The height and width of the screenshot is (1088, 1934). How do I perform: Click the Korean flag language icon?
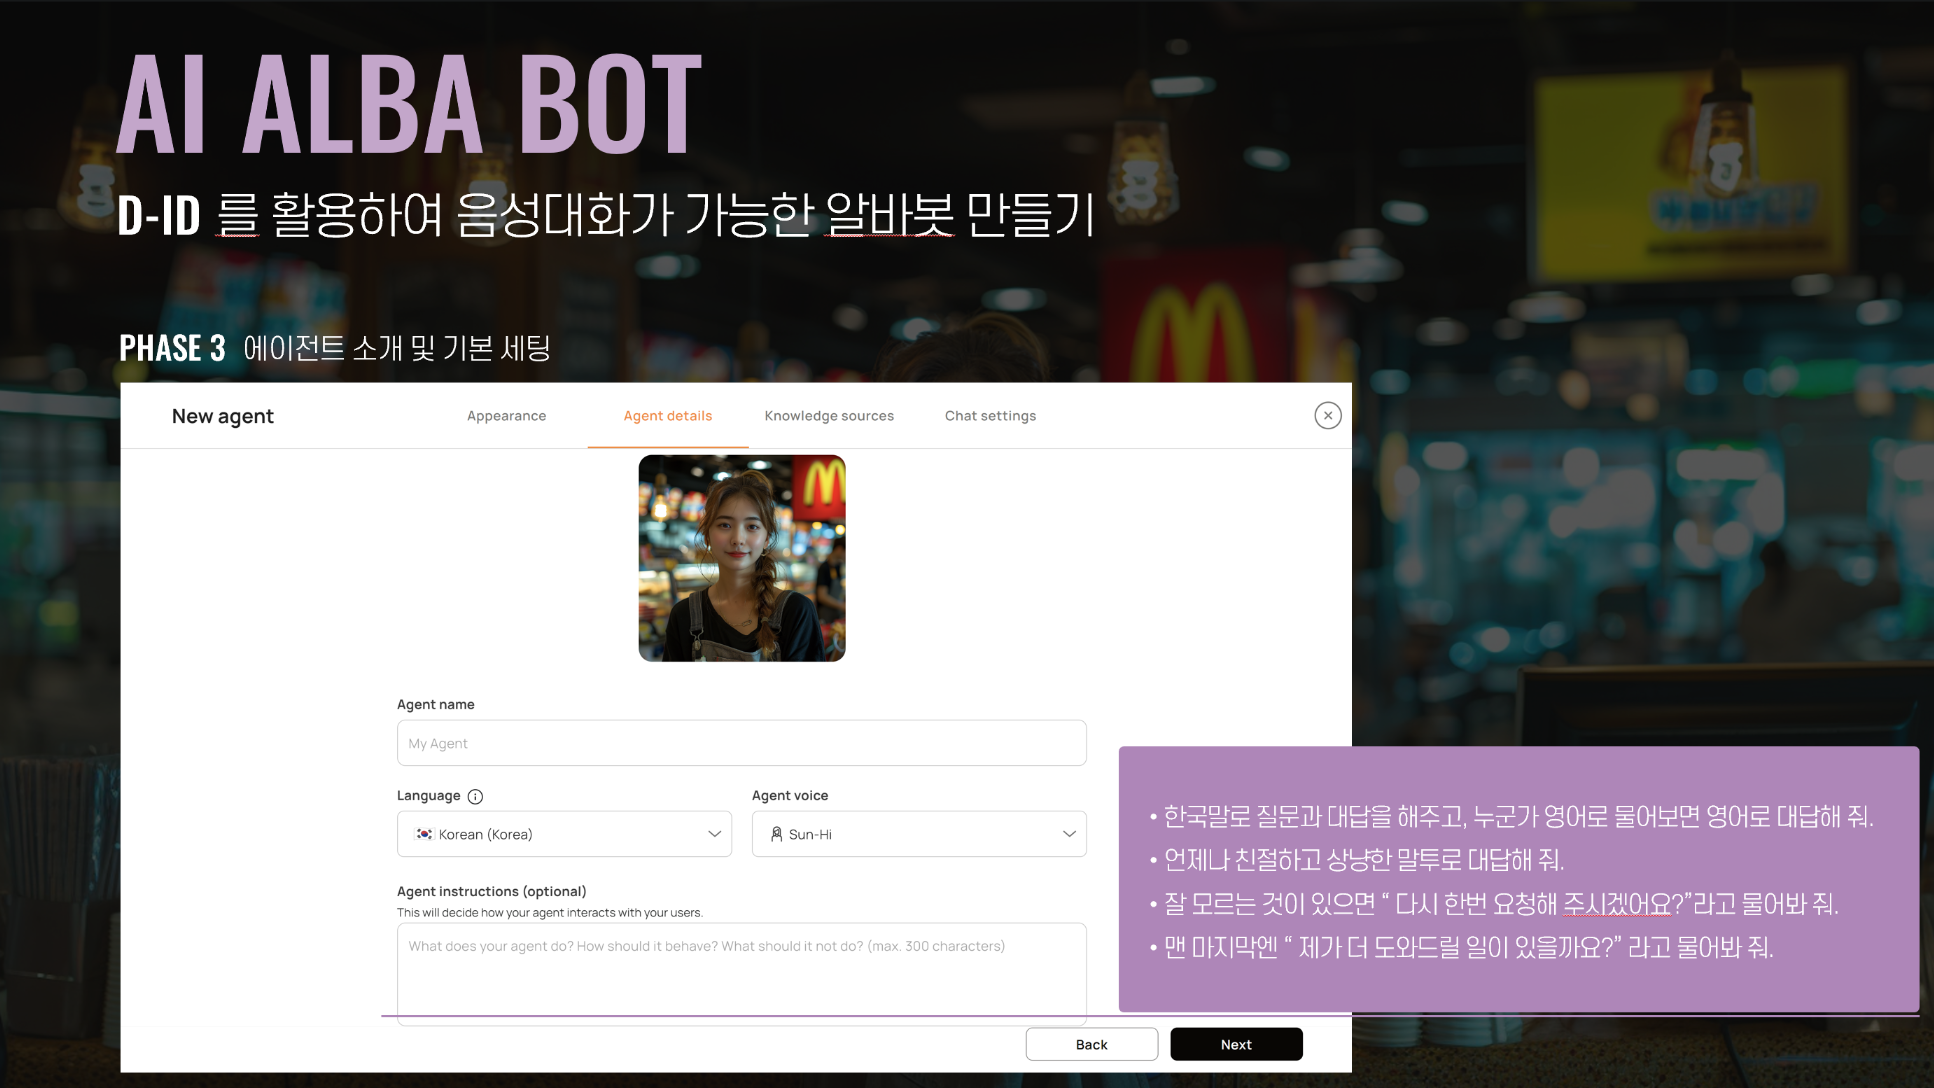(424, 833)
